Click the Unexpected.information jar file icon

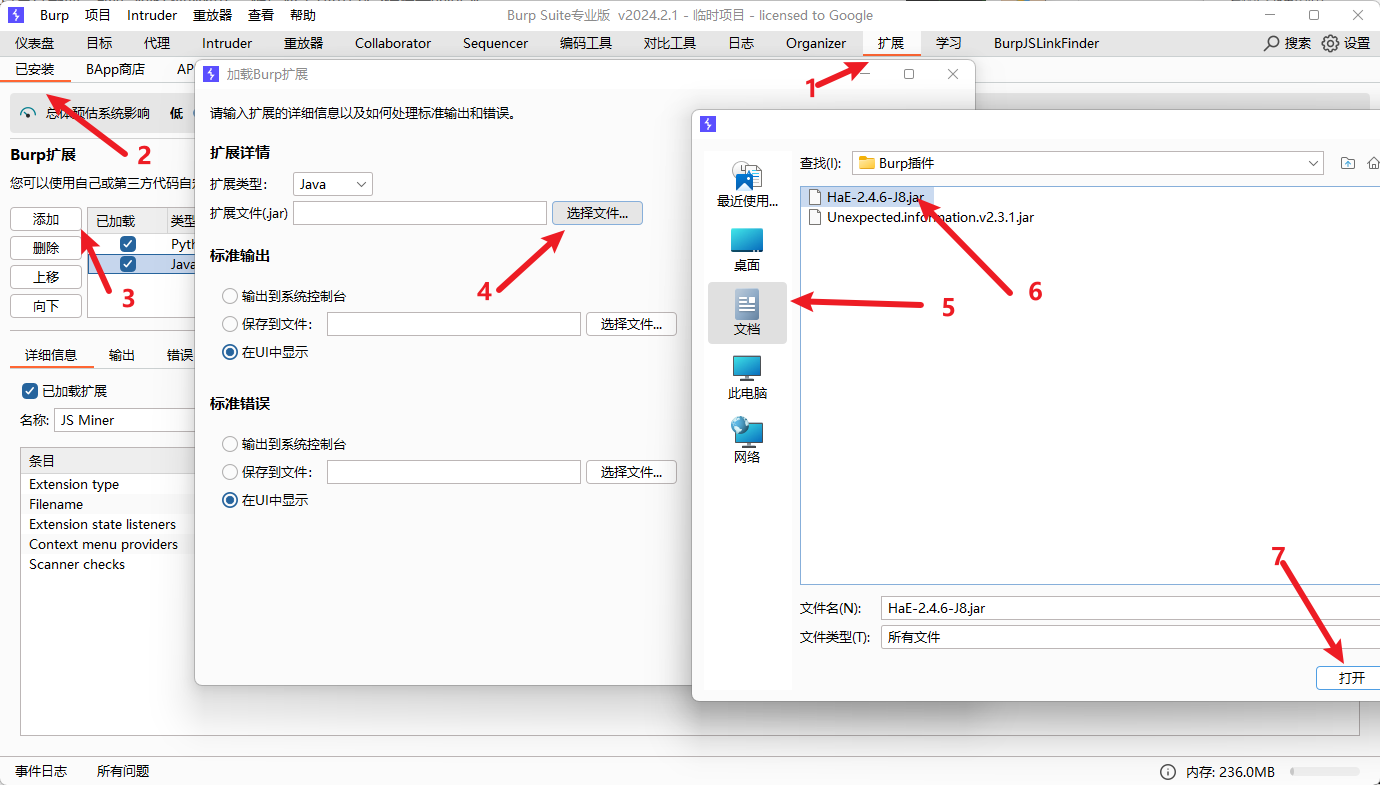pos(815,217)
